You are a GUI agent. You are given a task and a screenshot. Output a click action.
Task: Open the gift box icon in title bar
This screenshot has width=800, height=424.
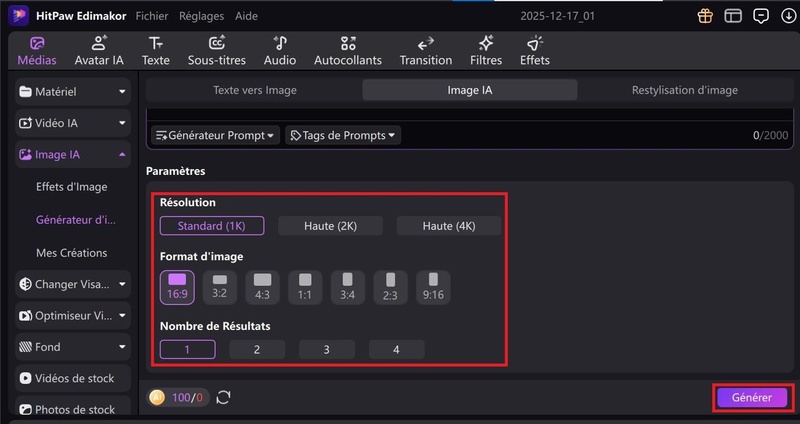[705, 16]
